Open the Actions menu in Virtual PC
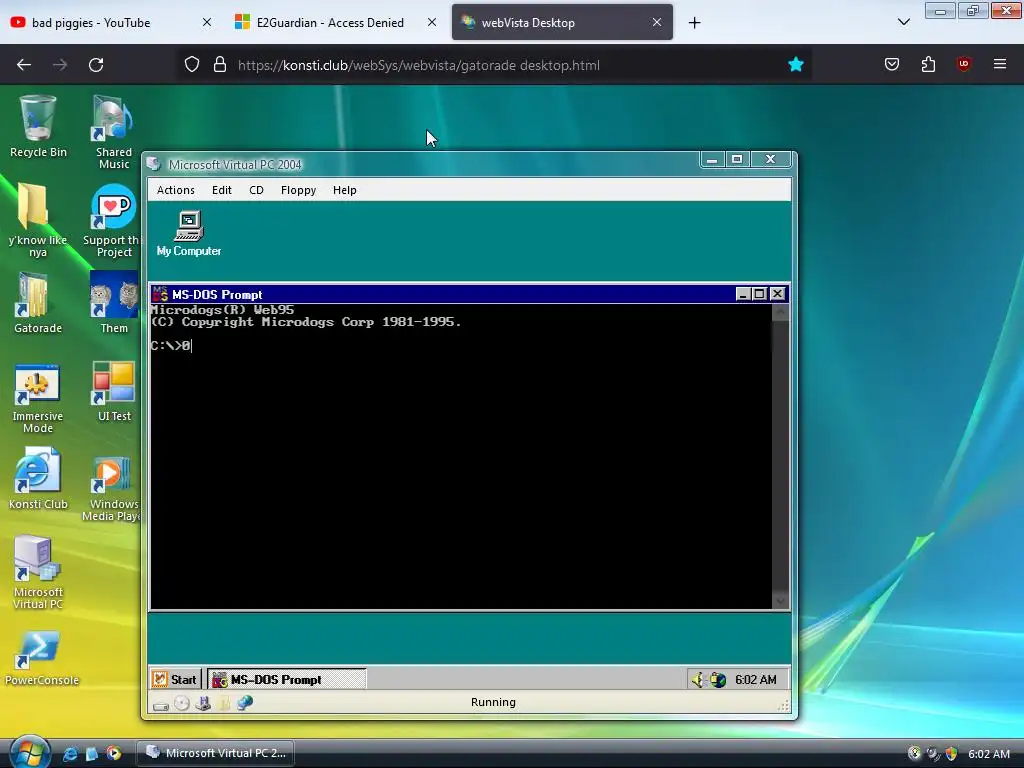1024x768 pixels. click(176, 190)
